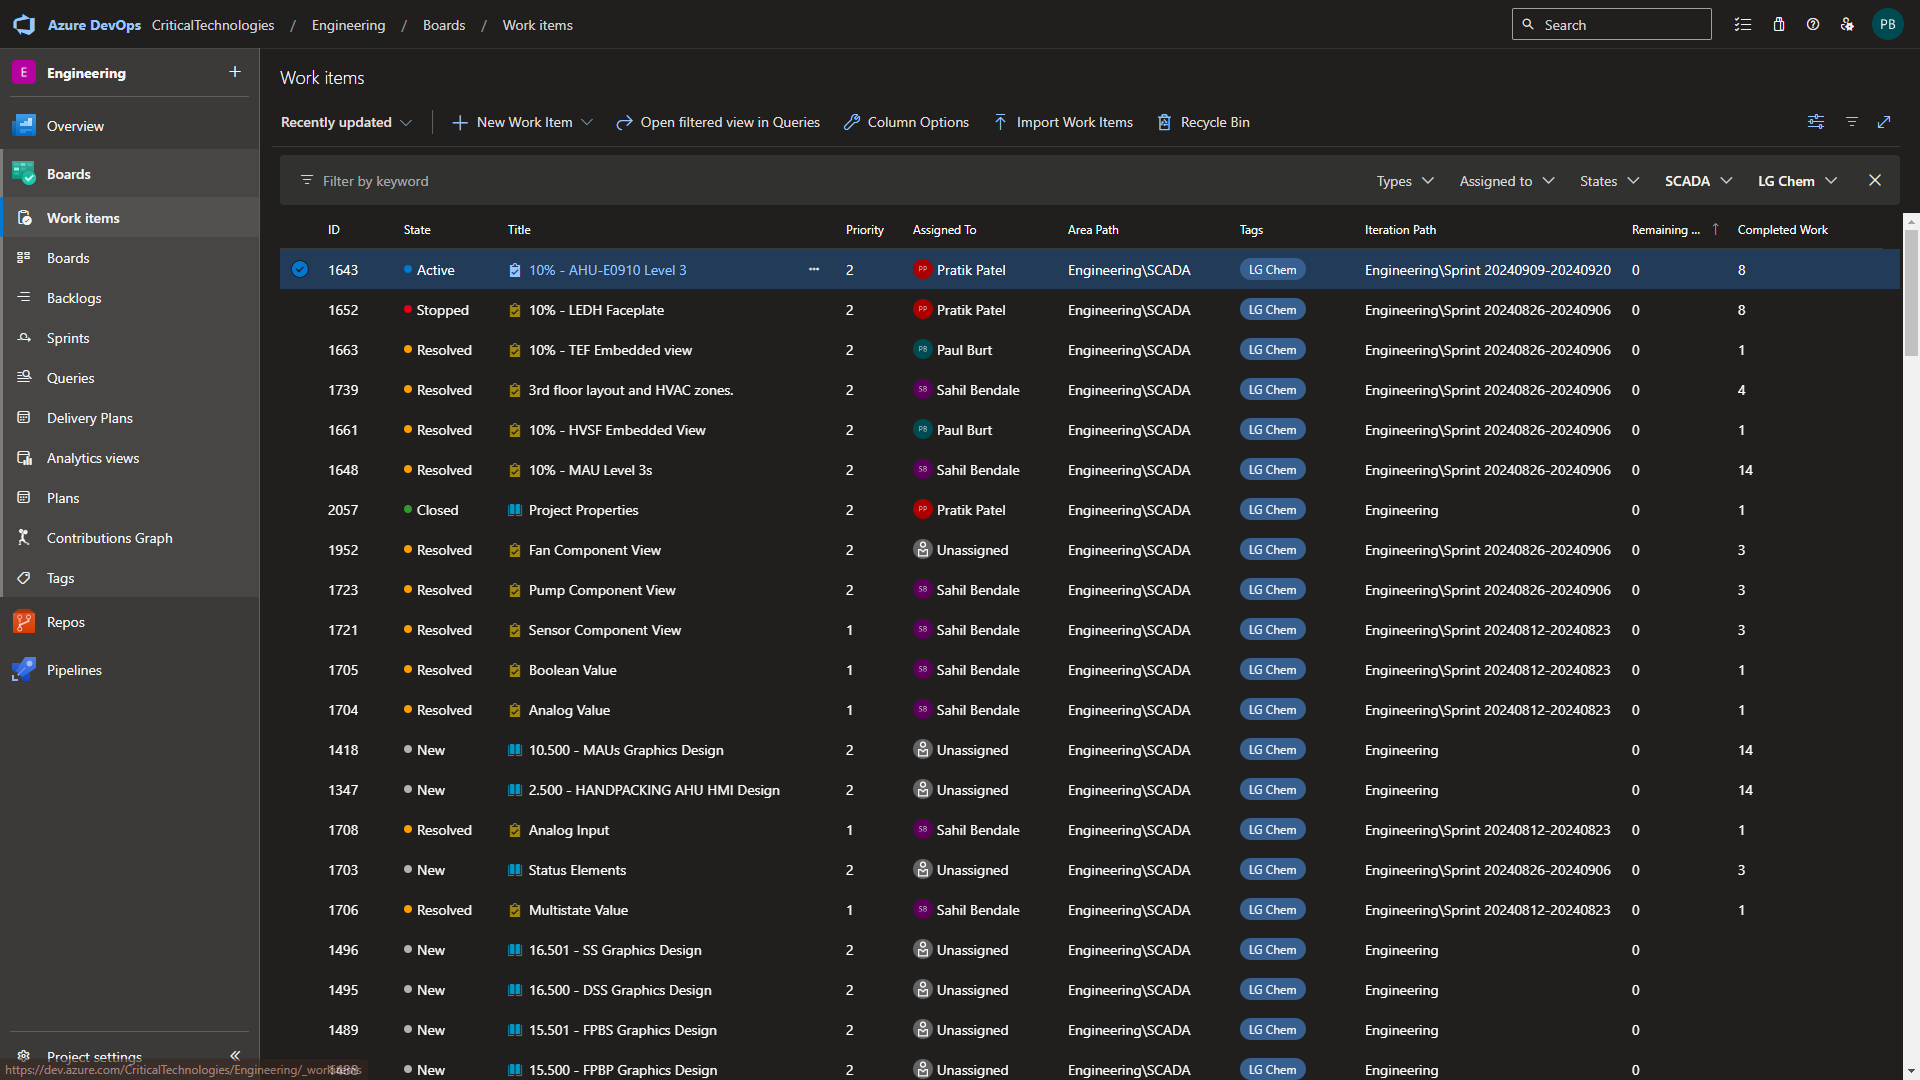The image size is (1920, 1080).
Task: Clear filters with the X button
Action: click(1875, 181)
